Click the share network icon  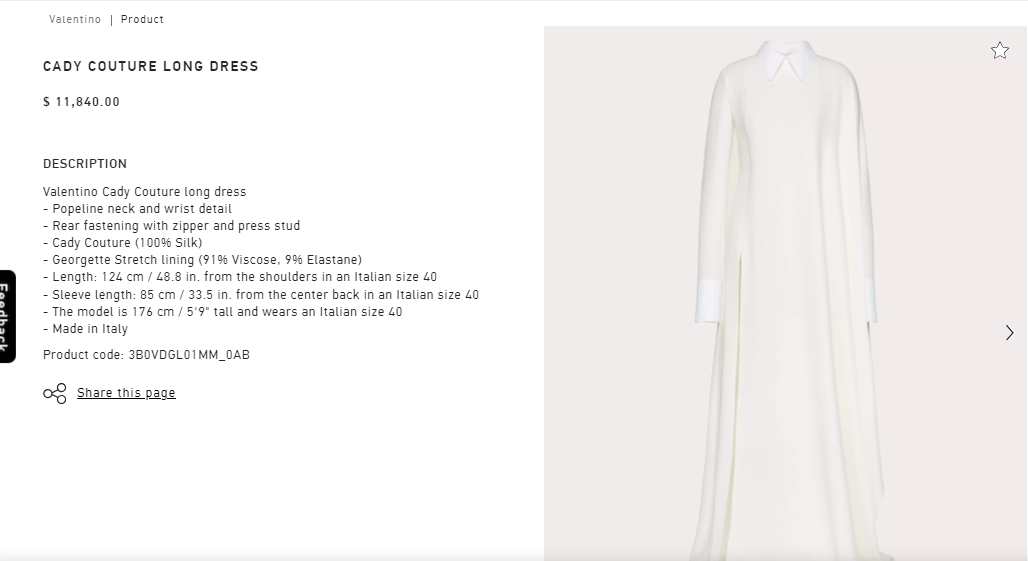coord(55,393)
